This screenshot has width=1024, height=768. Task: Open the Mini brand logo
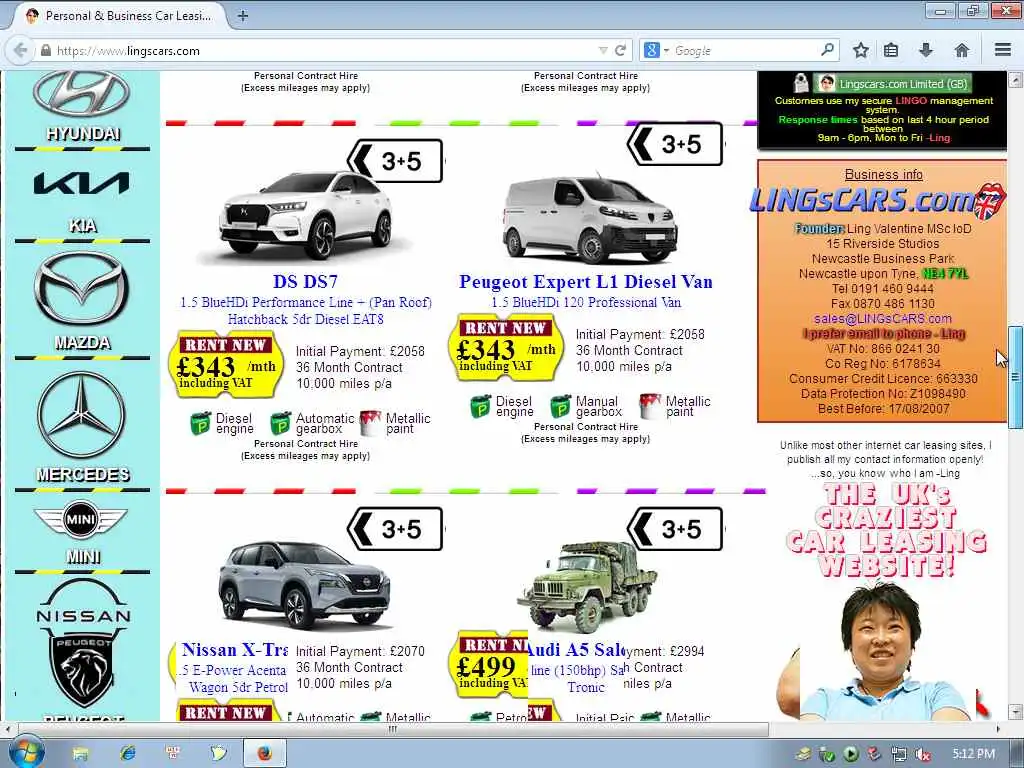[81, 520]
